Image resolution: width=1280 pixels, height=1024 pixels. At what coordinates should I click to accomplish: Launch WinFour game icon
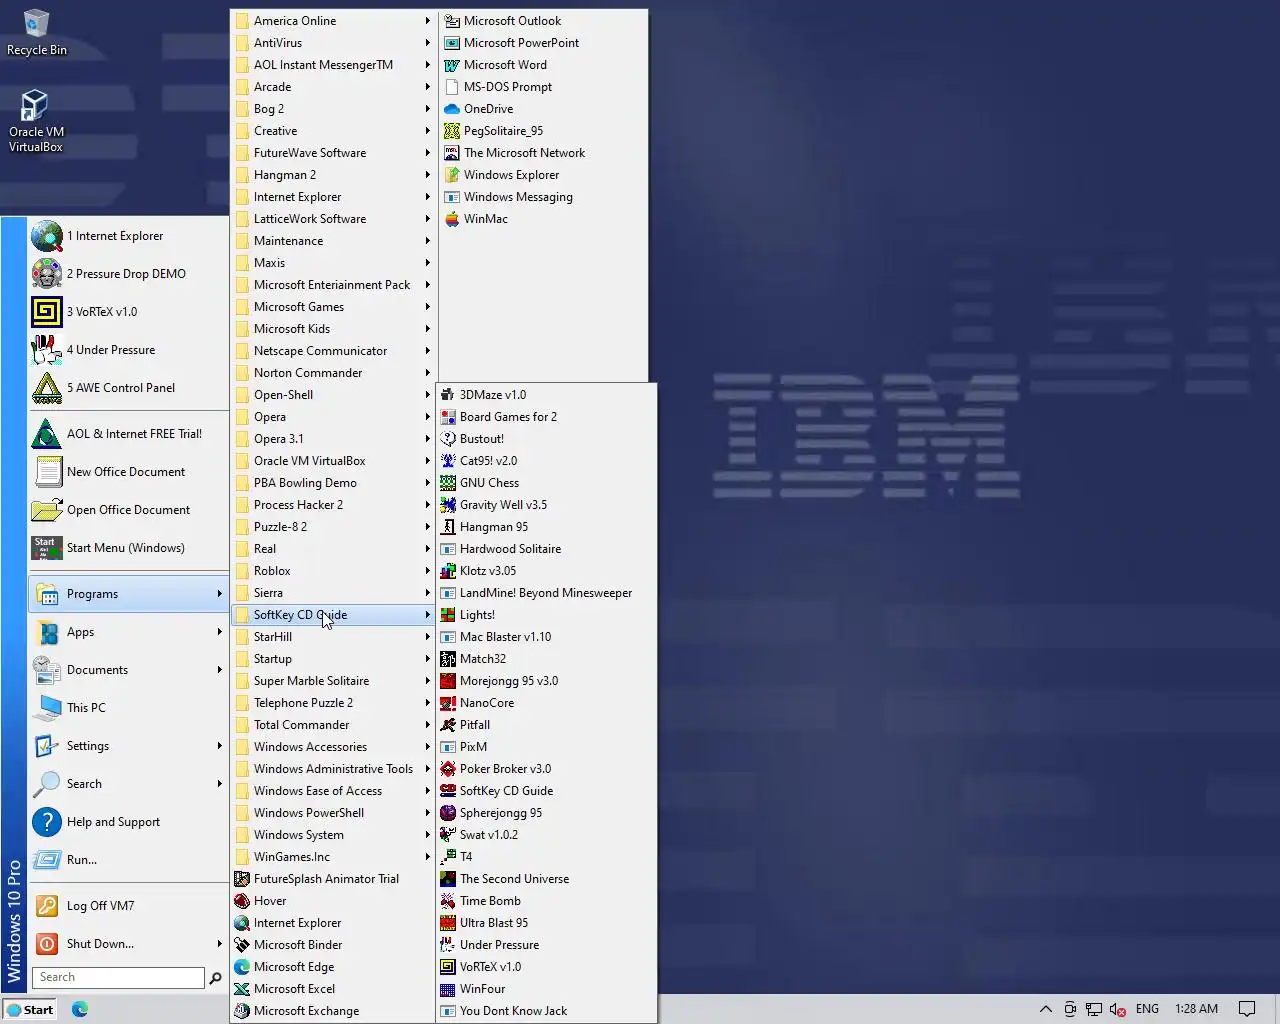tap(448, 989)
